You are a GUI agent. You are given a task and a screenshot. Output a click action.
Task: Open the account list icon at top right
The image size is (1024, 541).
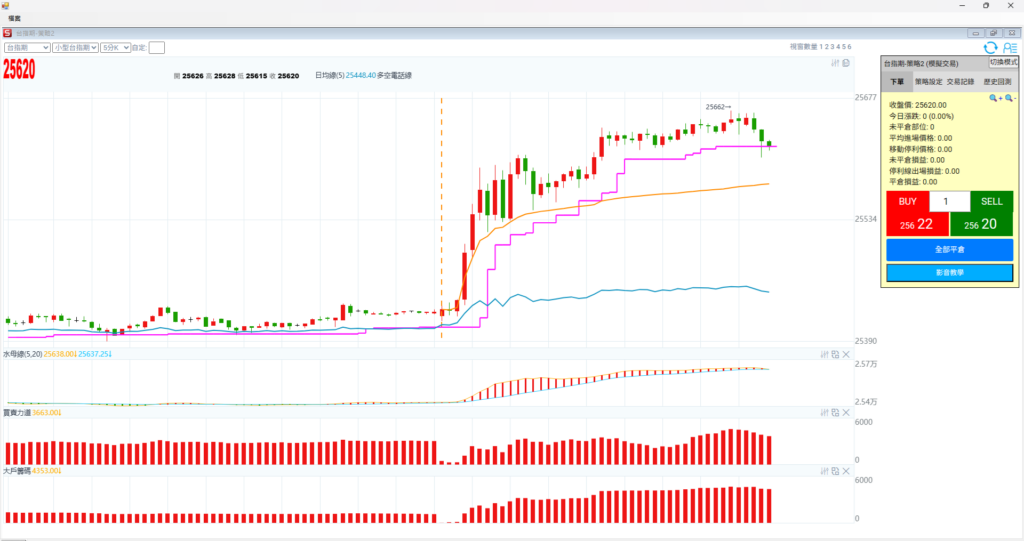[1010, 47]
